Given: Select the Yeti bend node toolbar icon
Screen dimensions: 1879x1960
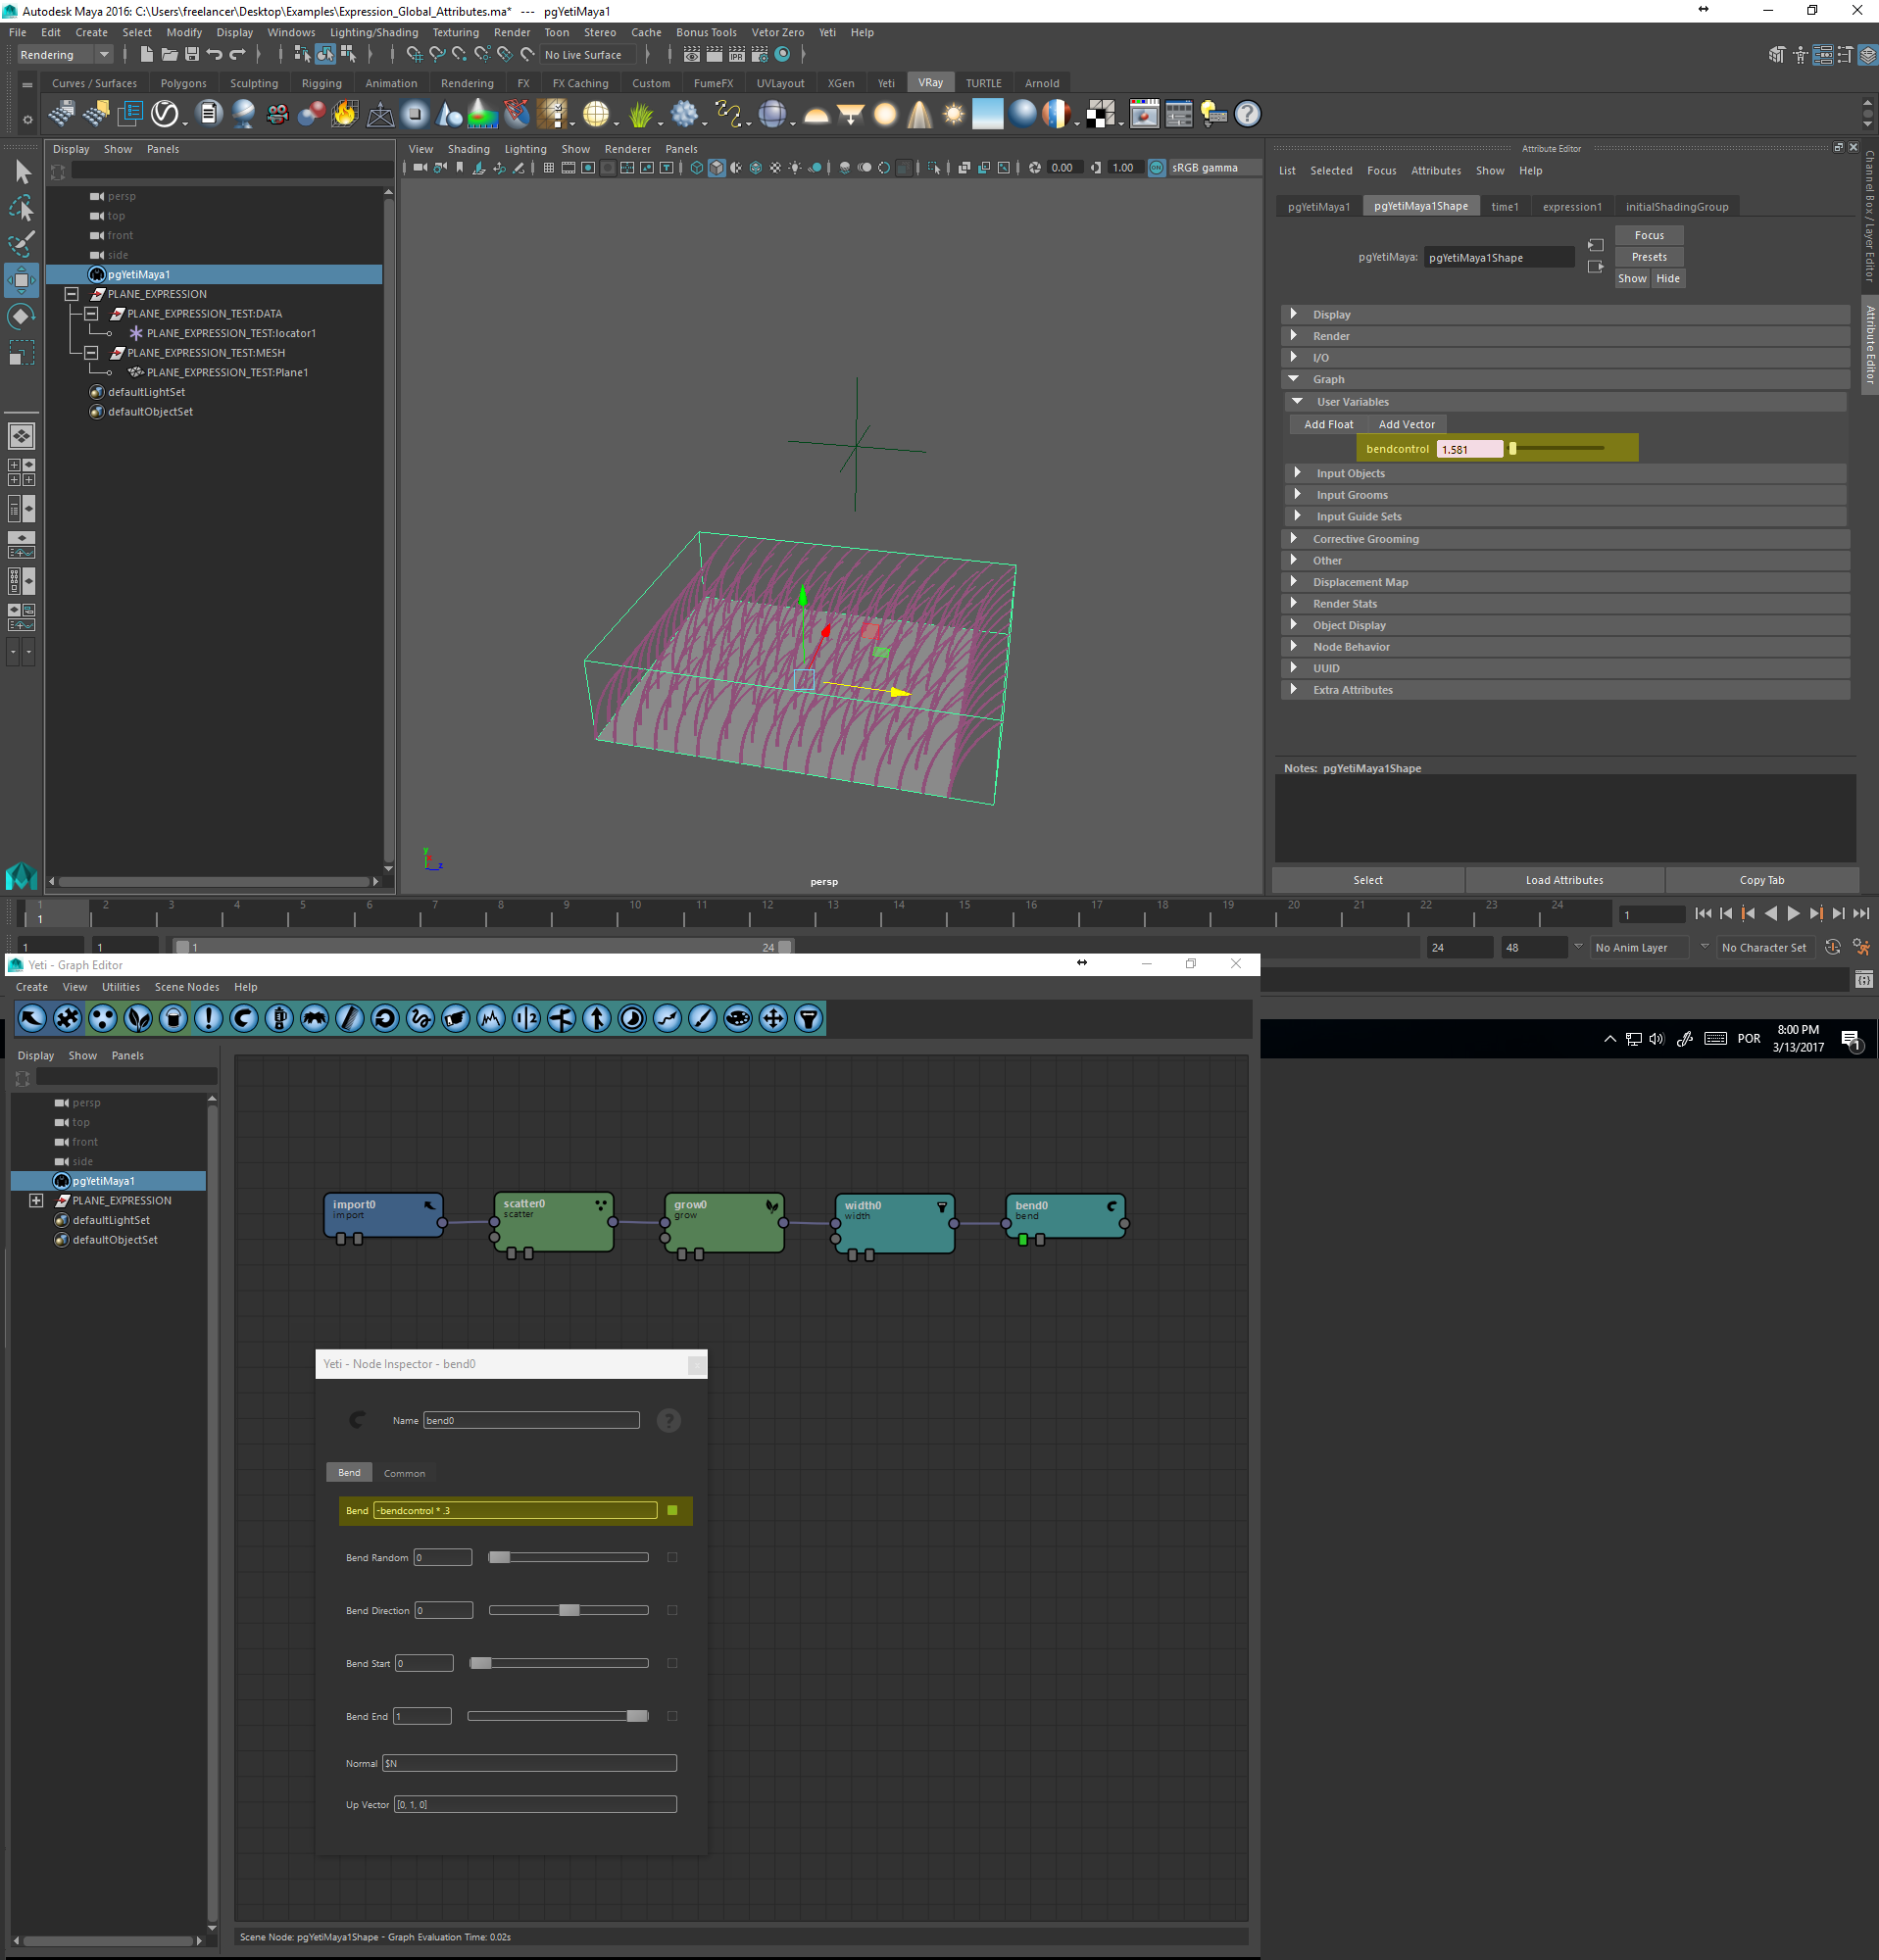Looking at the screenshot, I should (243, 1018).
